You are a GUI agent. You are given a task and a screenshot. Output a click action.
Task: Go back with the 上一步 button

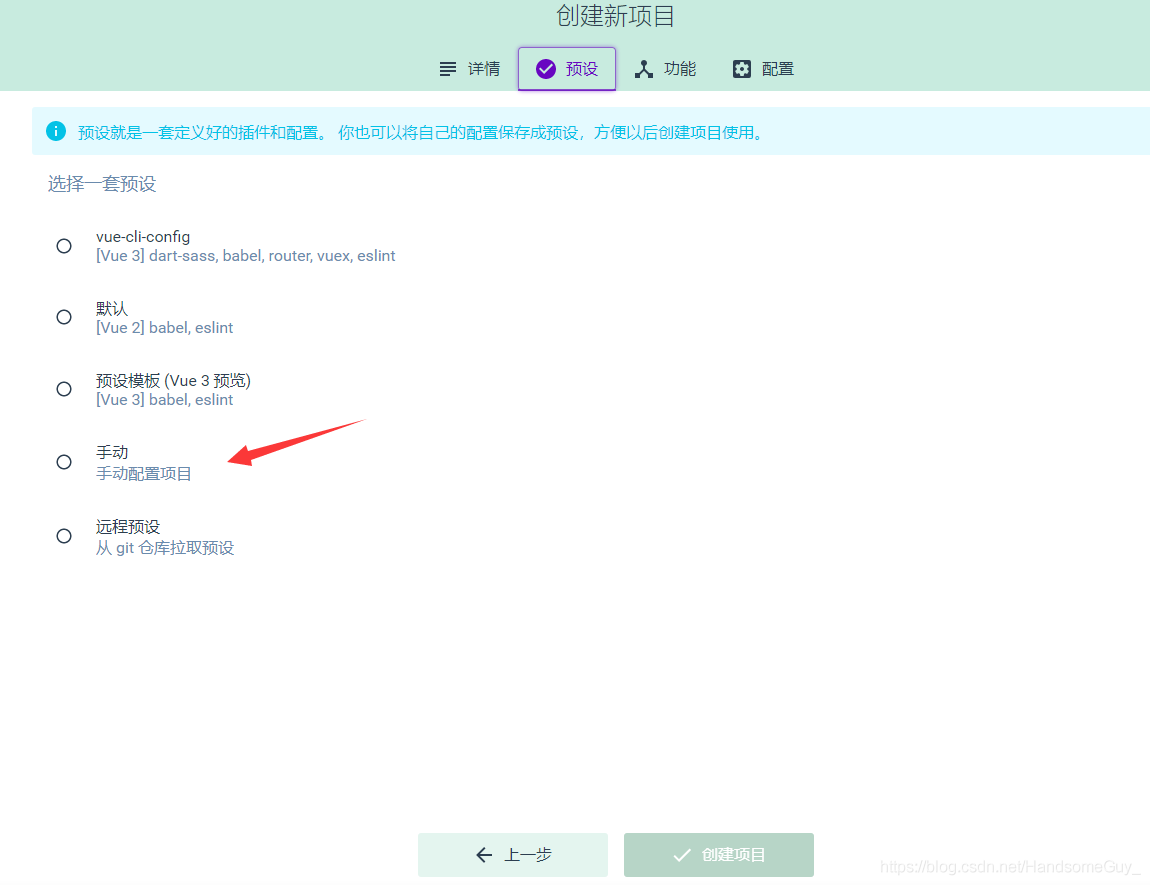513,855
